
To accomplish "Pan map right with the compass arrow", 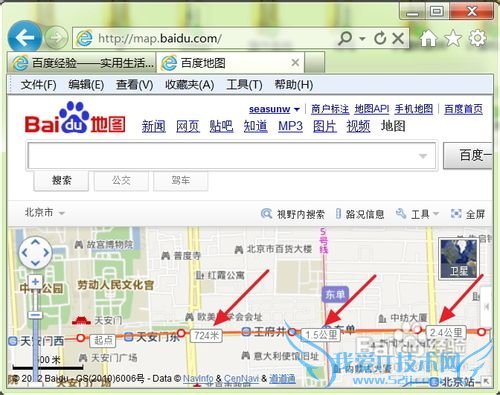I will coord(46,253).
